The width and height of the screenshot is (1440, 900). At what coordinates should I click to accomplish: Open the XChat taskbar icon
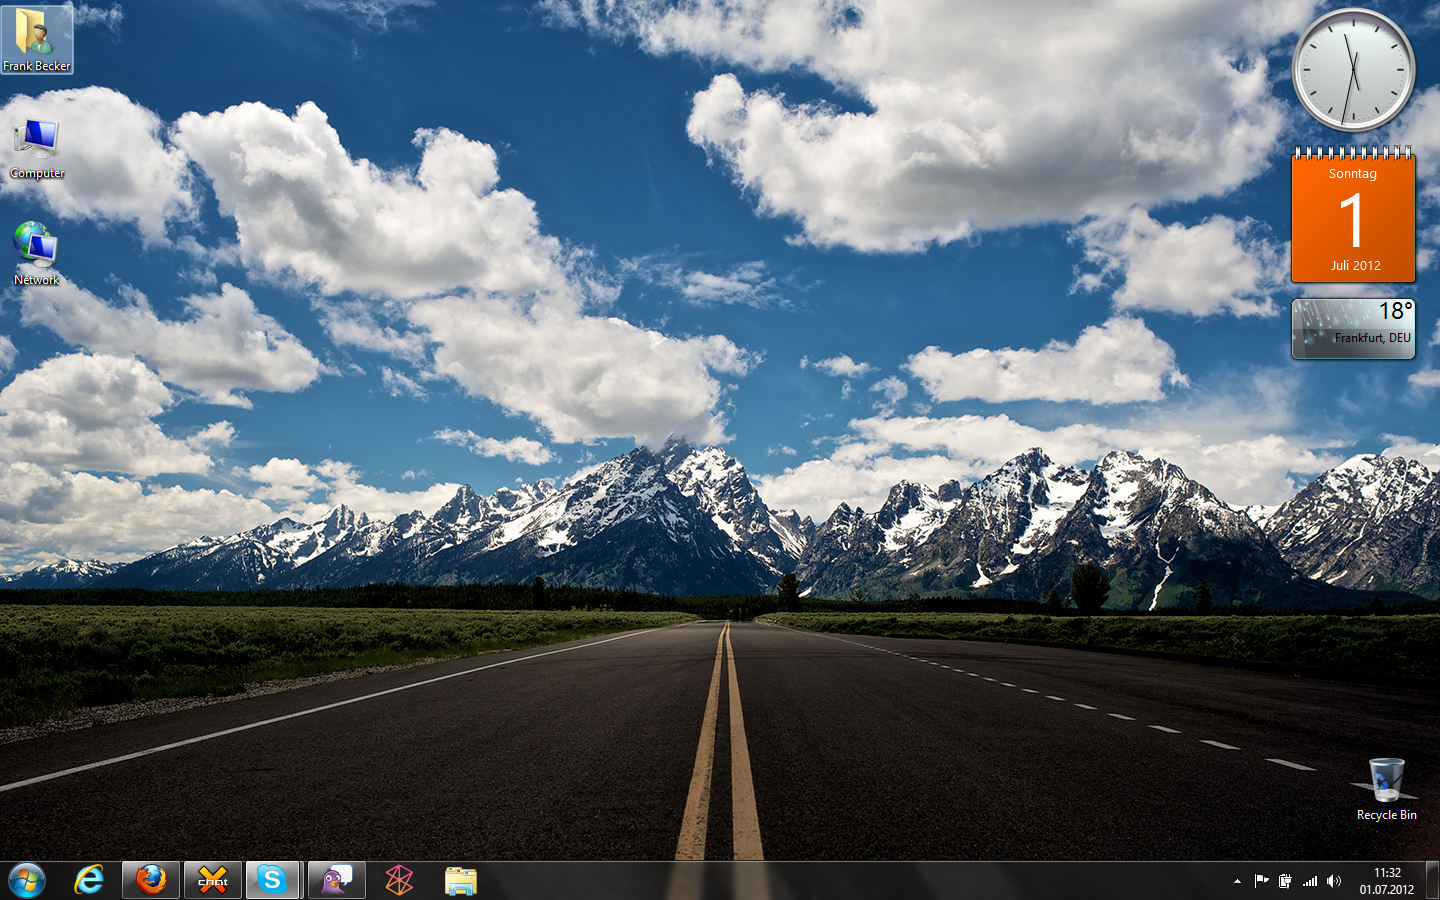[213, 880]
